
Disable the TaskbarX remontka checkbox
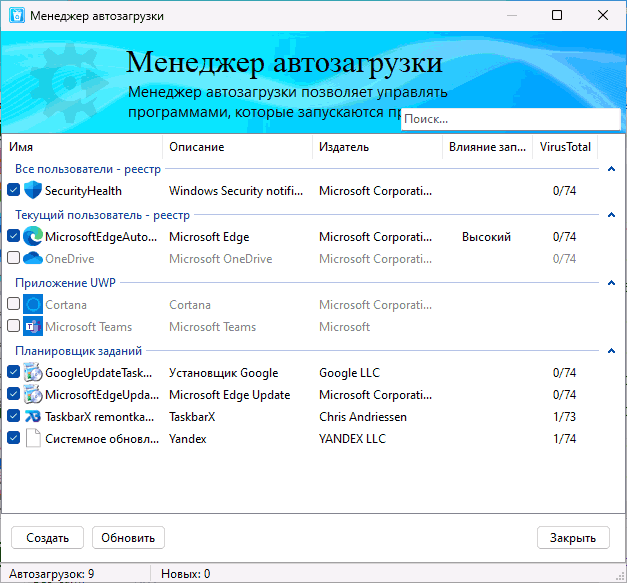(x=14, y=416)
